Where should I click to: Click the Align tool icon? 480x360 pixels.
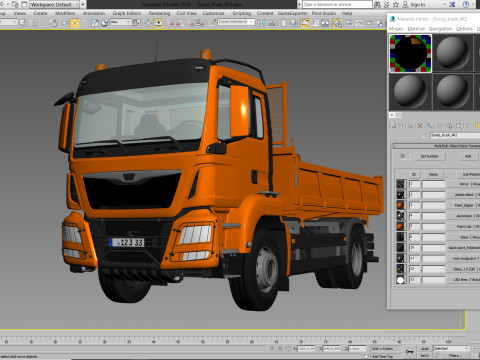[x=272, y=23]
